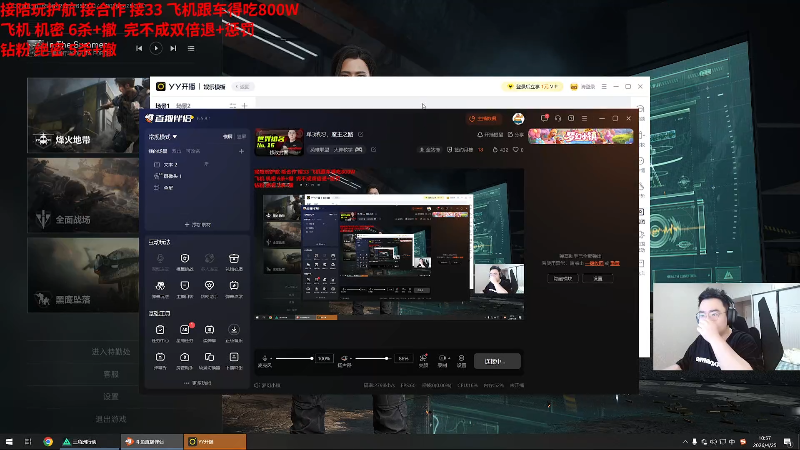Open messages icon with red badge
Screen dimensions: 800x450
point(544,118)
